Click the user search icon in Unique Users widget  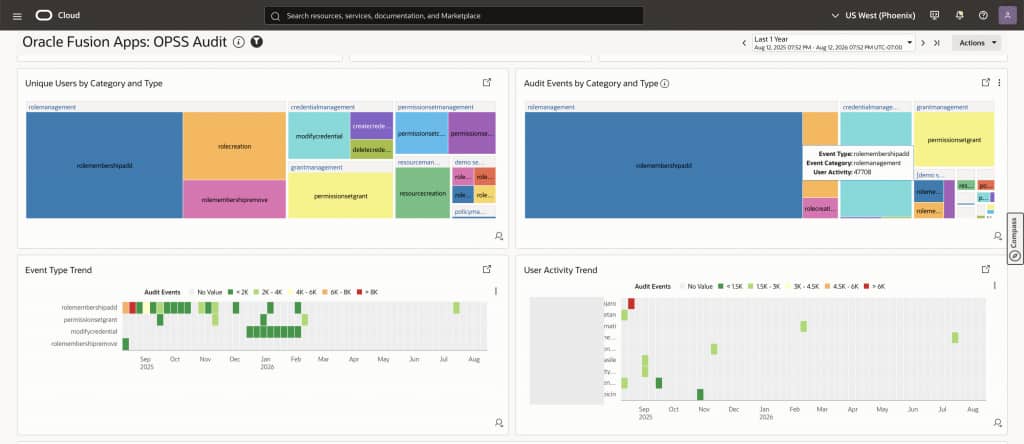coord(499,236)
